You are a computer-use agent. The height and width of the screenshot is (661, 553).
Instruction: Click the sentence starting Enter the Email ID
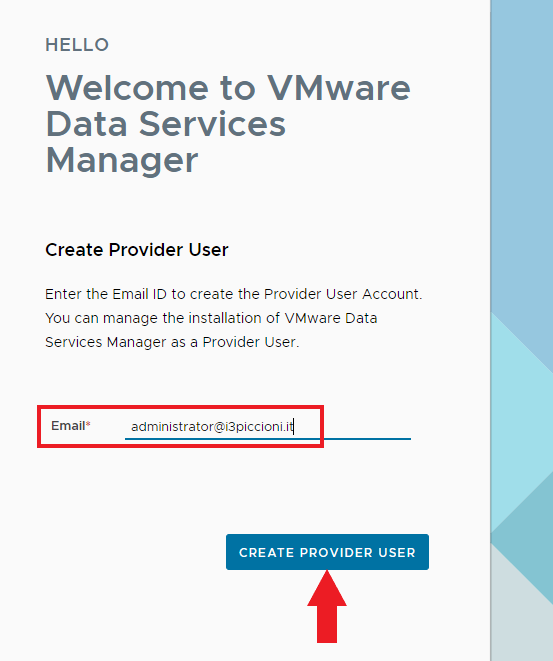click(x=234, y=294)
